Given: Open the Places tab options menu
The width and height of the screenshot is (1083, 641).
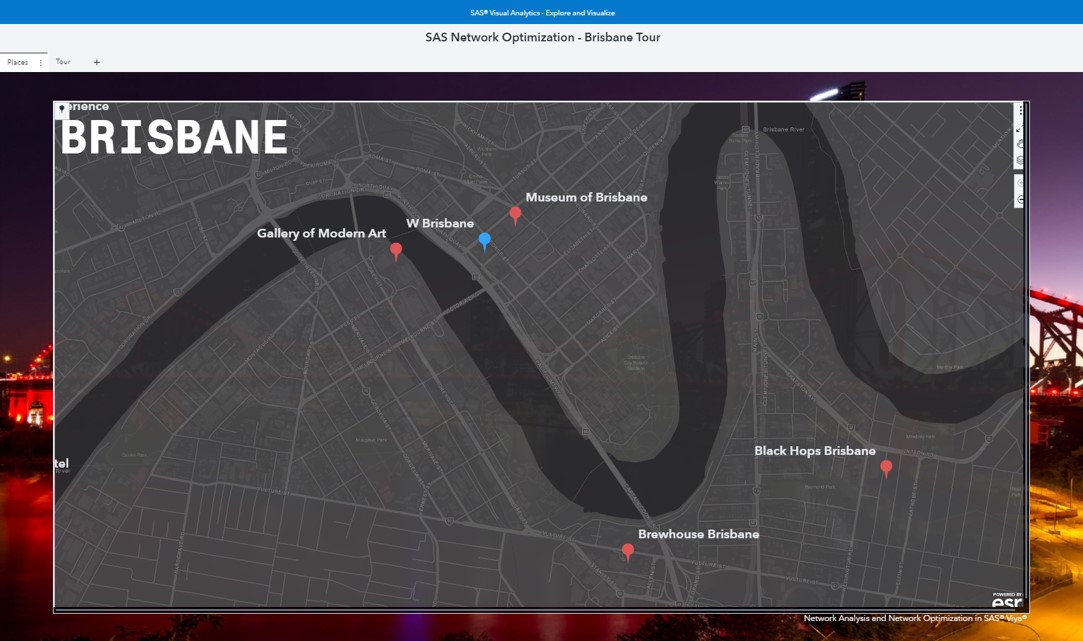Looking at the screenshot, I should [x=41, y=63].
